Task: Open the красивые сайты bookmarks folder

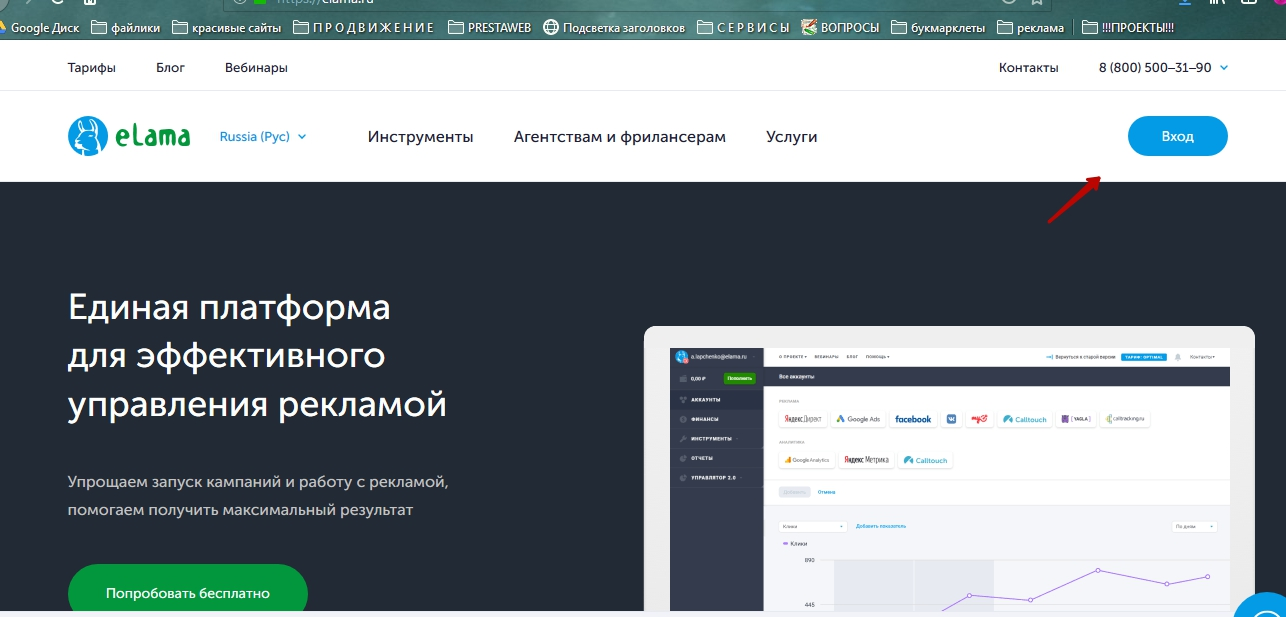Action: 227,27
